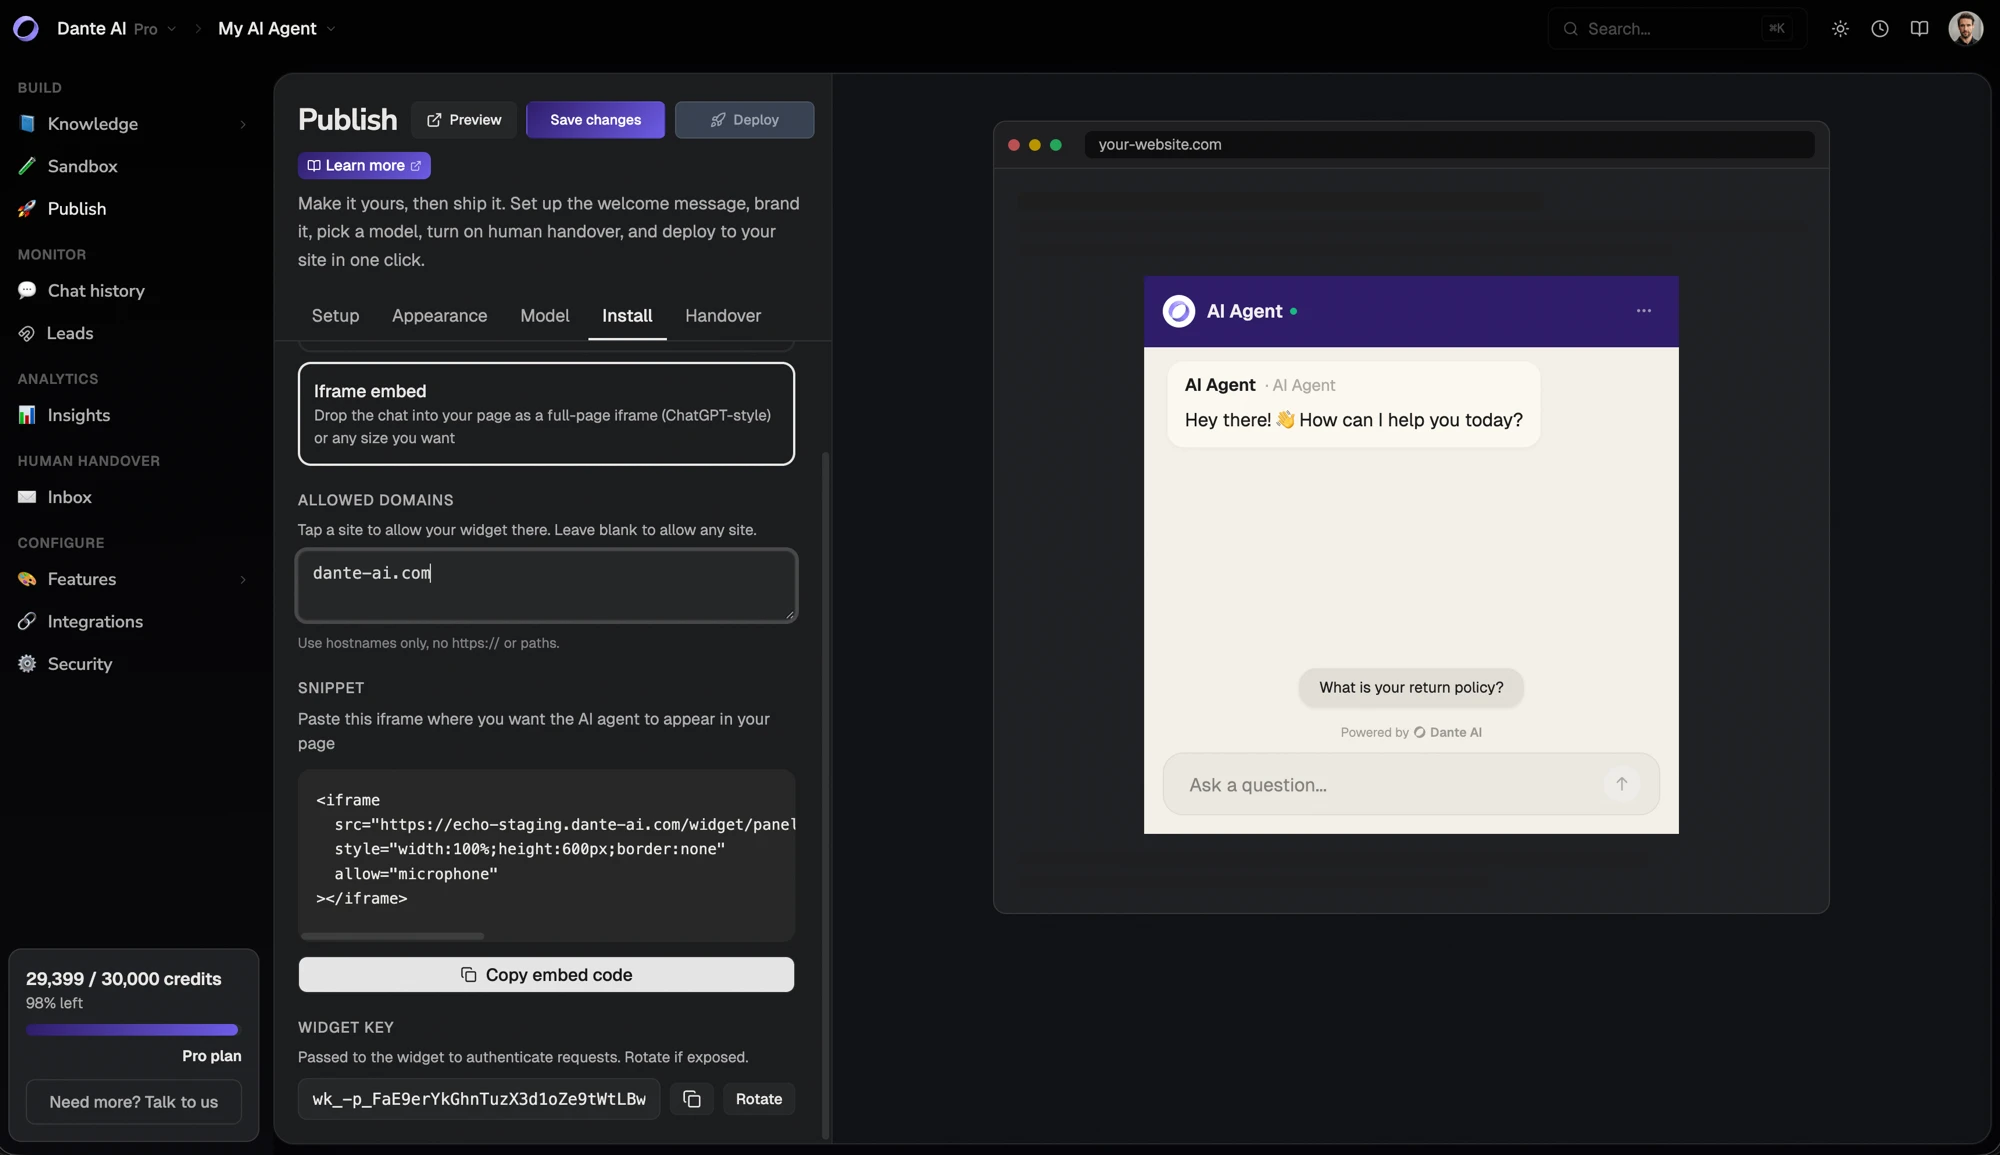Image resolution: width=2000 pixels, height=1155 pixels.
Task: Open the user profile avatar
Action: pyautogui.click(x=1965, y=28)
